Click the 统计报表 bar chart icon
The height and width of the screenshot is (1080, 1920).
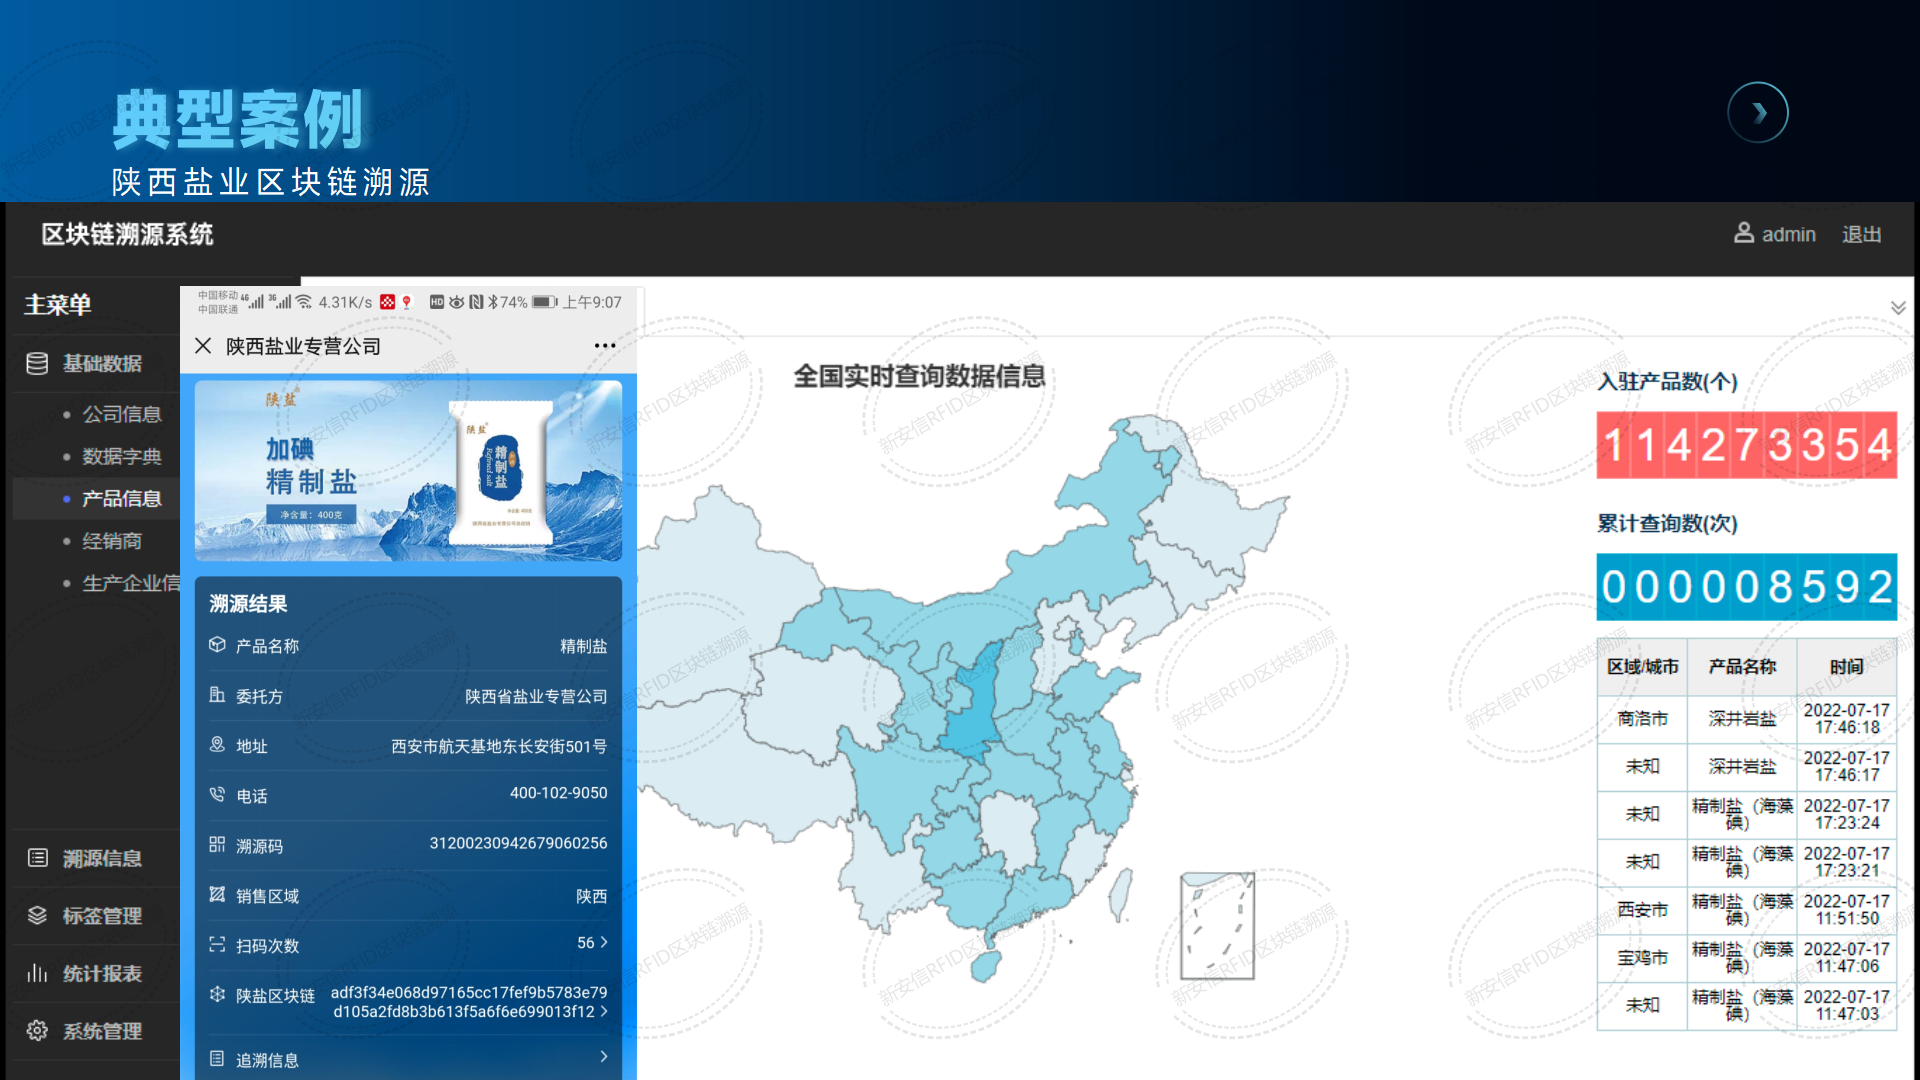tap(37, 973)
